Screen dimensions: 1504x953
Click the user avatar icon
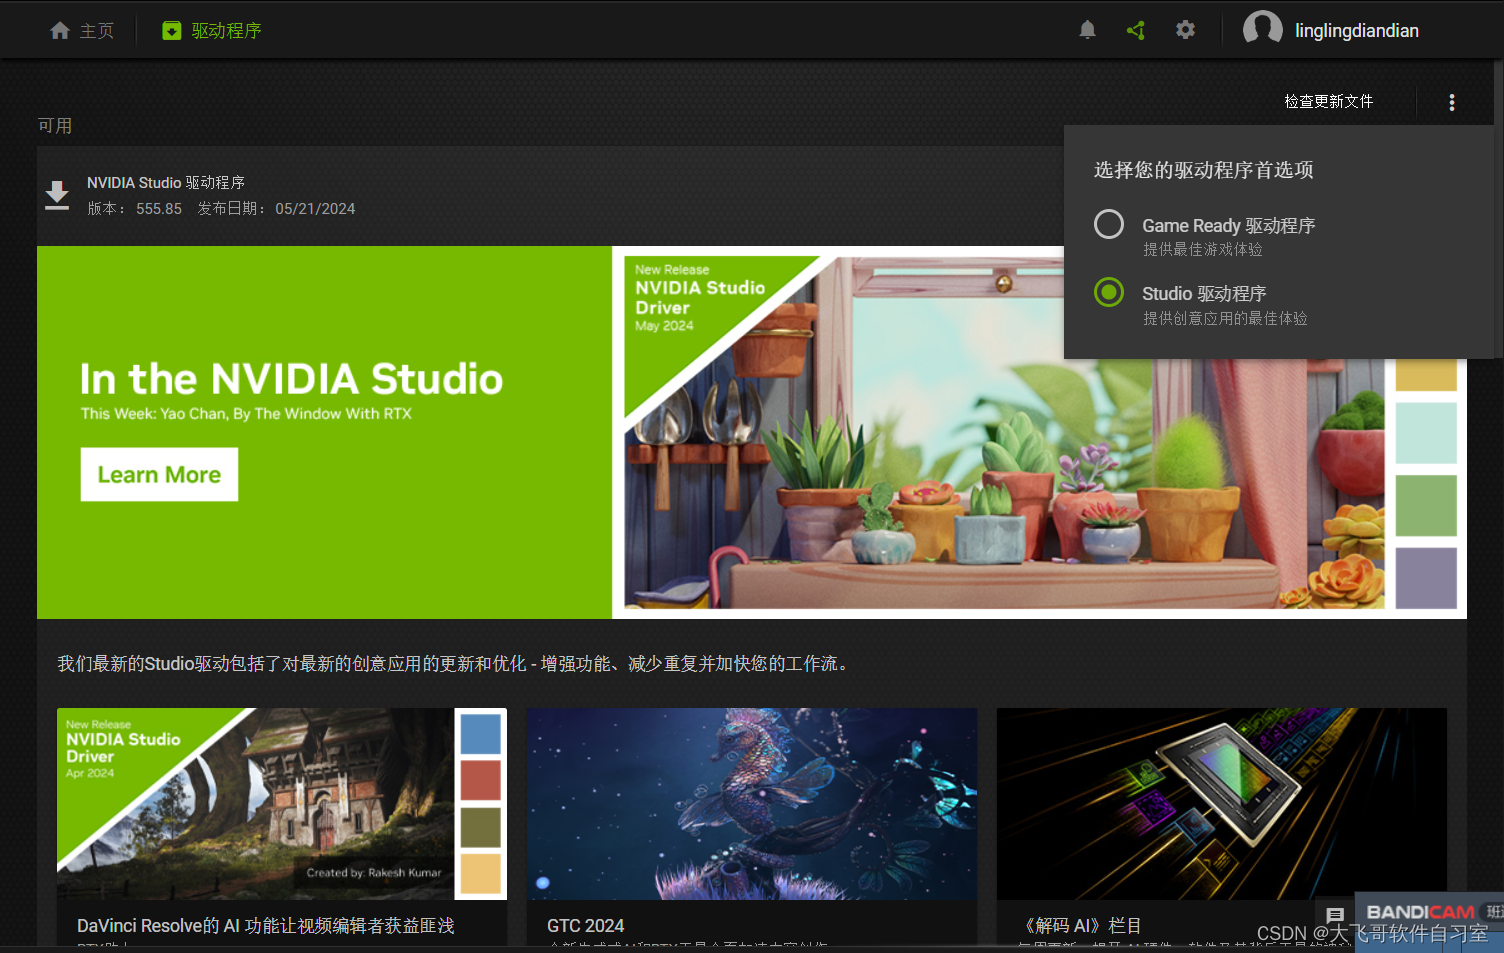(1262, 29)
